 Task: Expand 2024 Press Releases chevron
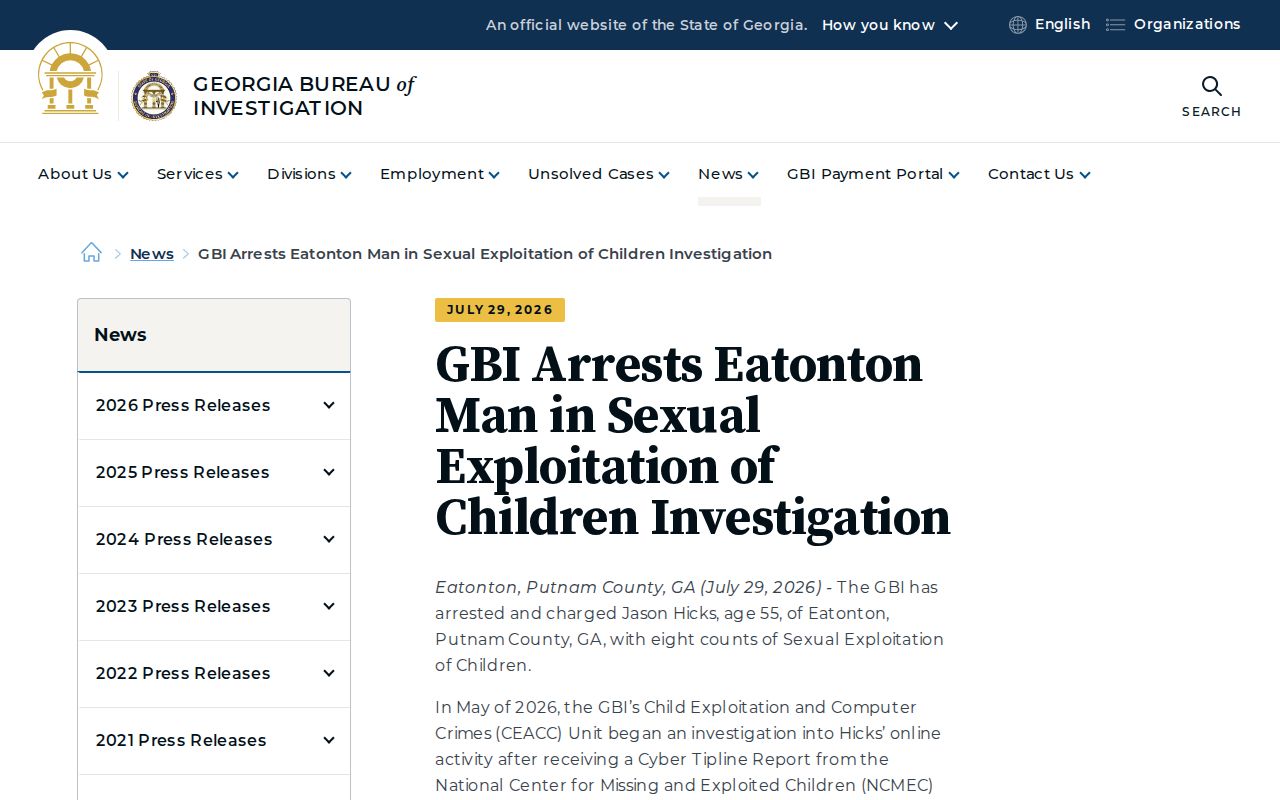(328, 539)
